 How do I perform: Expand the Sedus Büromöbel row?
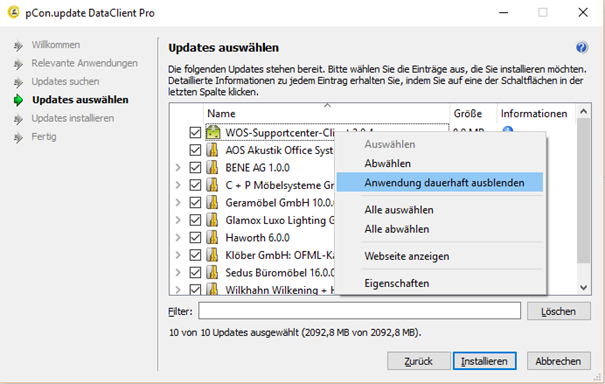tap(178, 272)
